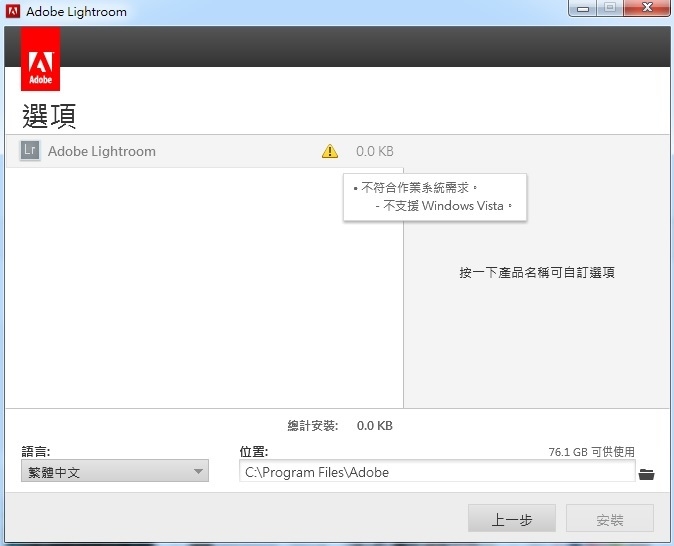Click the Adobe red logo
This screenshot has width=674, height=546.
click(x=40, y=58)
